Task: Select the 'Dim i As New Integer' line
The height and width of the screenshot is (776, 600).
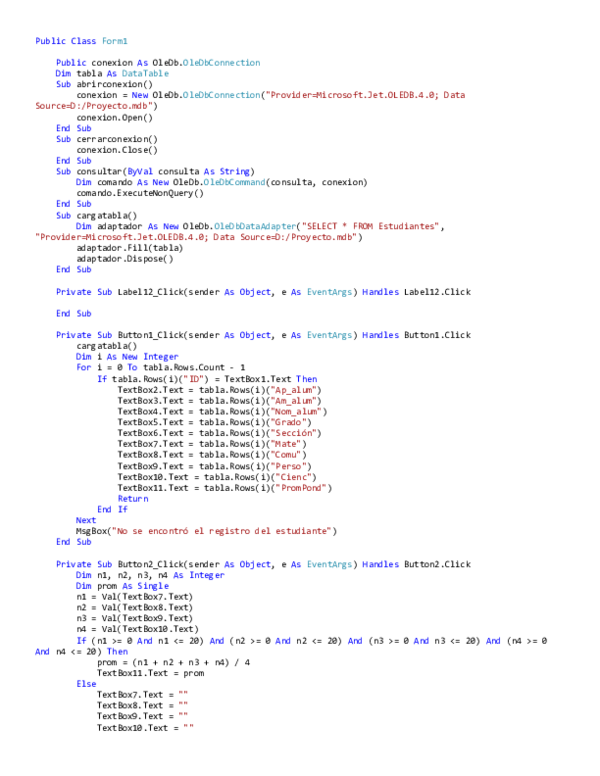Action: [x=127, y=356]
